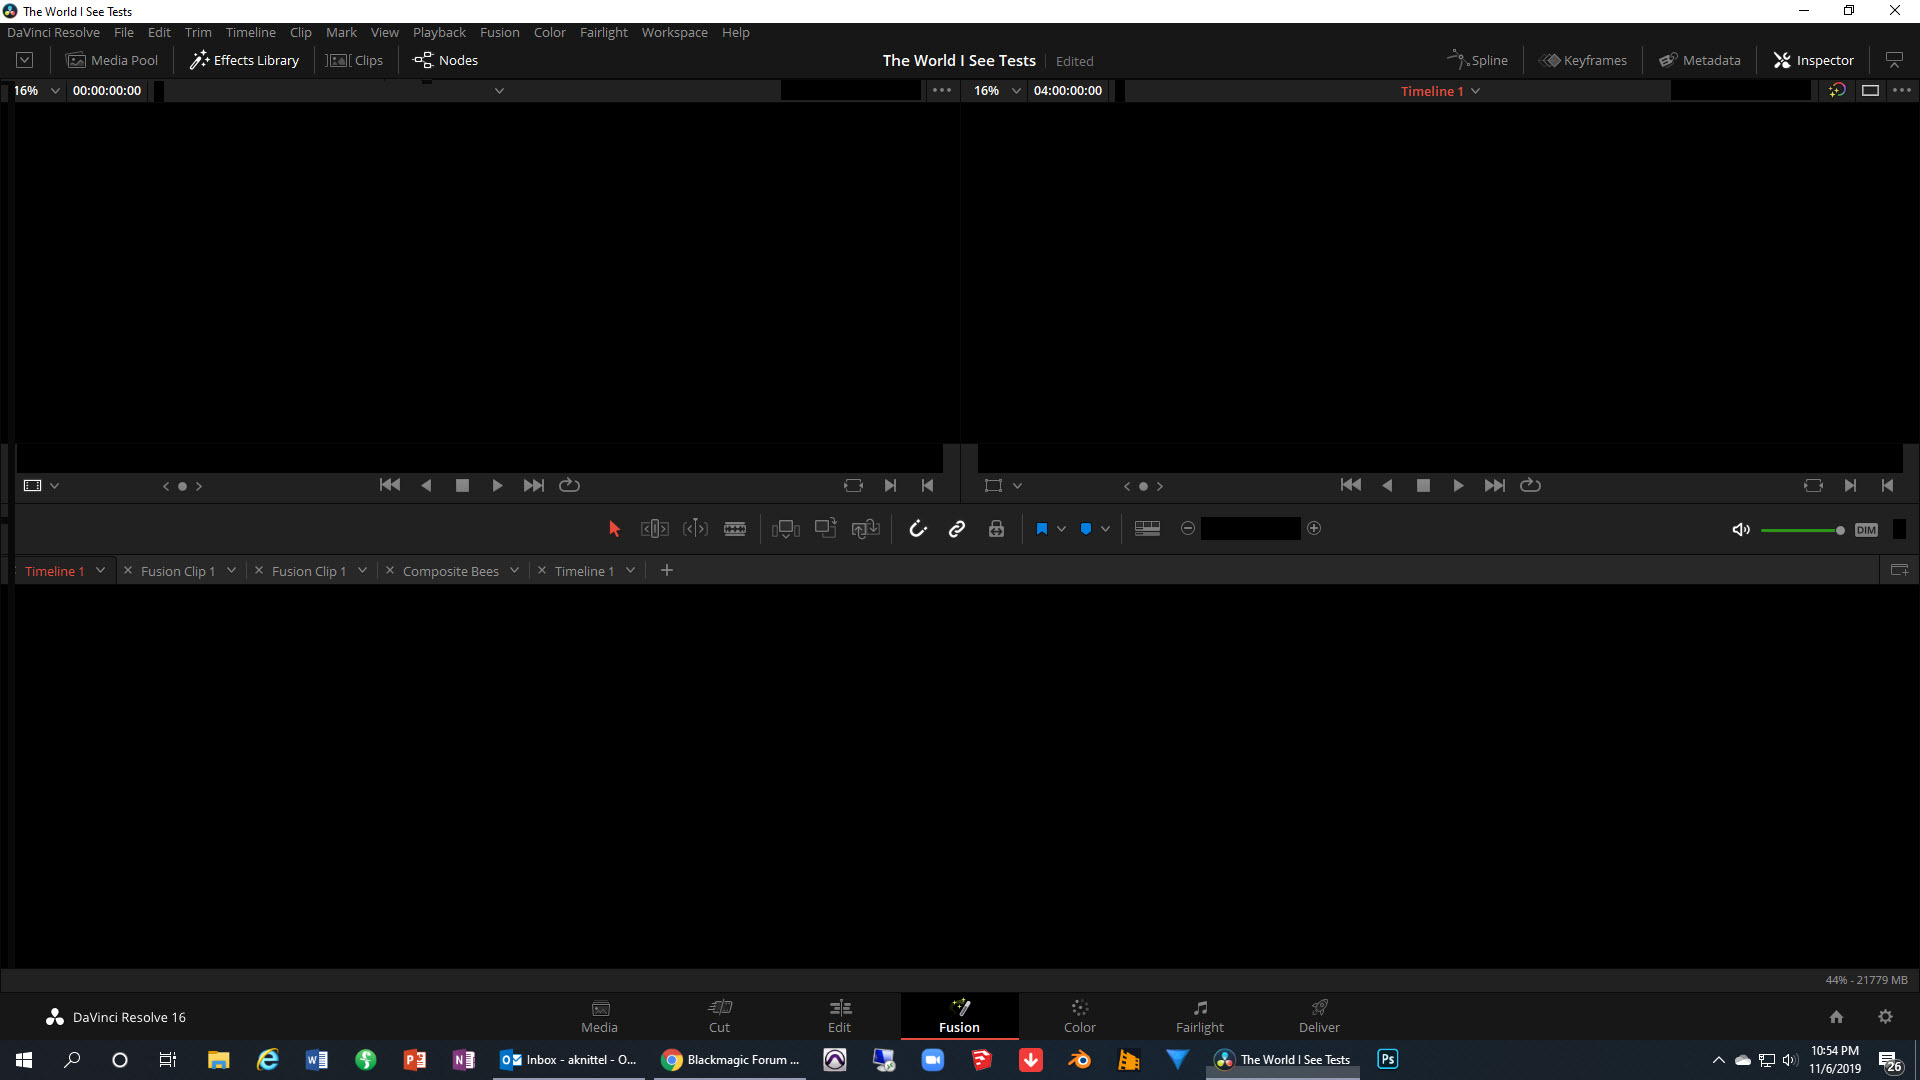Screen dimensions: 1920x1080
Task: Click timeline viewer timecode 04:00:00:00
Action: click(1068, 90)
